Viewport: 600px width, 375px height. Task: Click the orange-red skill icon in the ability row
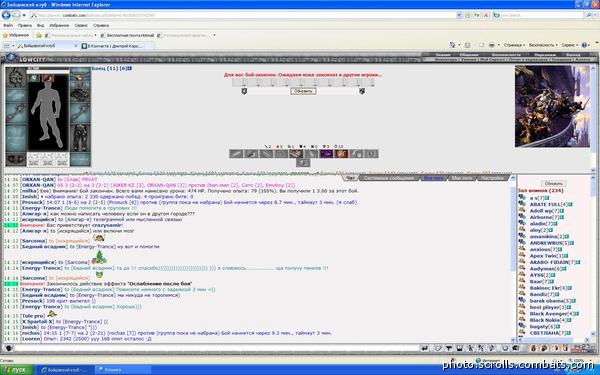click(341, 153)
